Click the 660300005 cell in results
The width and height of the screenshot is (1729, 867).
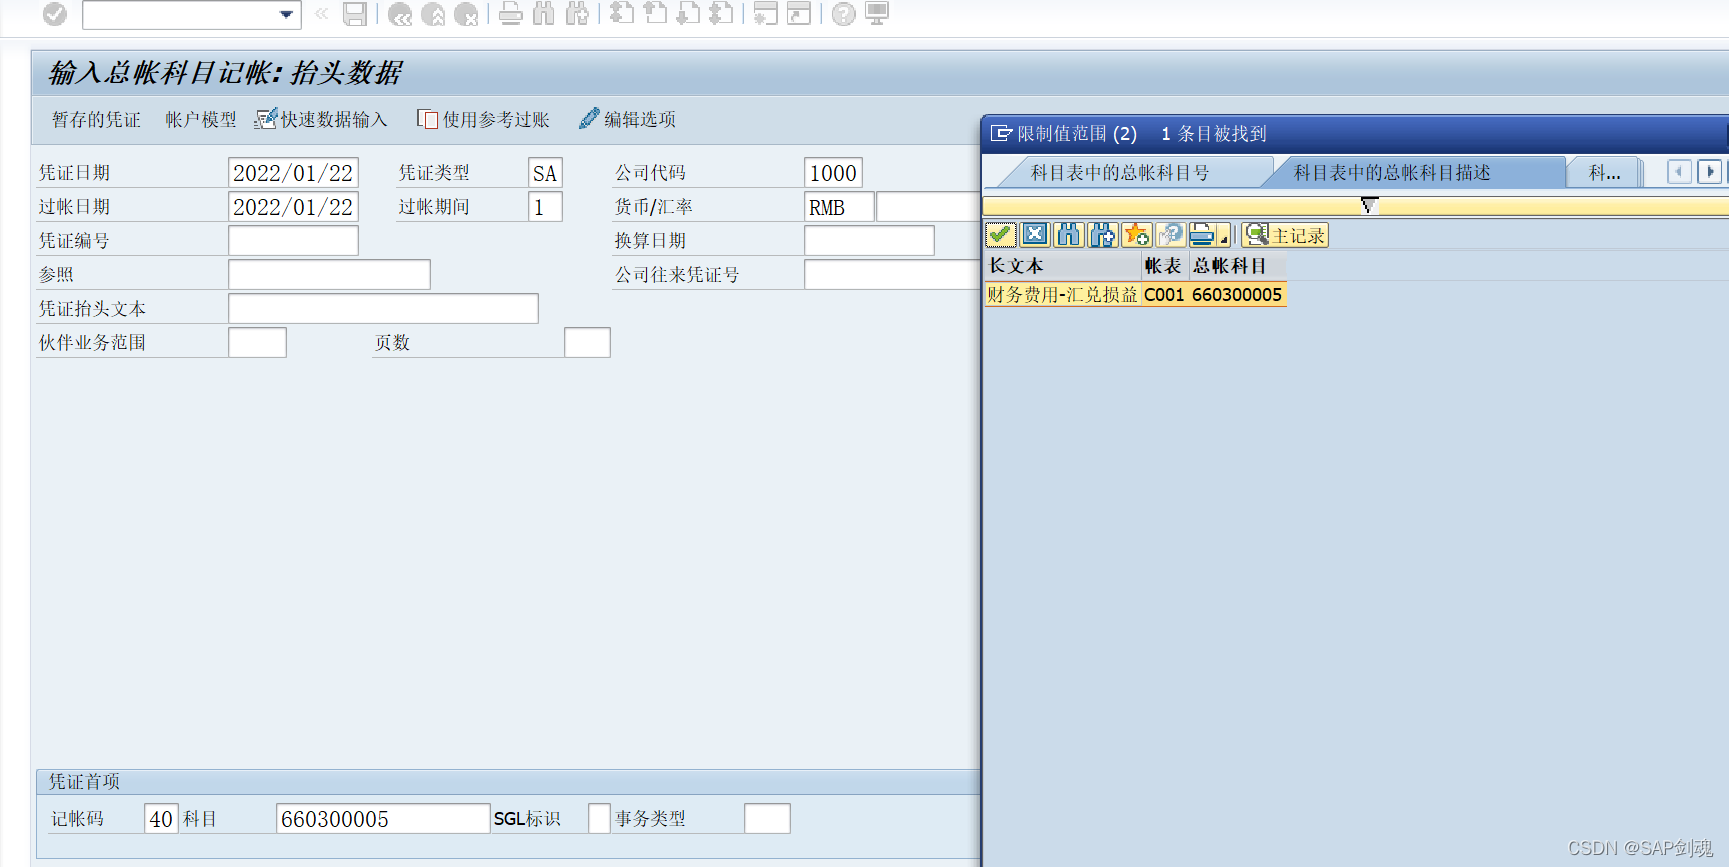(x=1237, y=295)
